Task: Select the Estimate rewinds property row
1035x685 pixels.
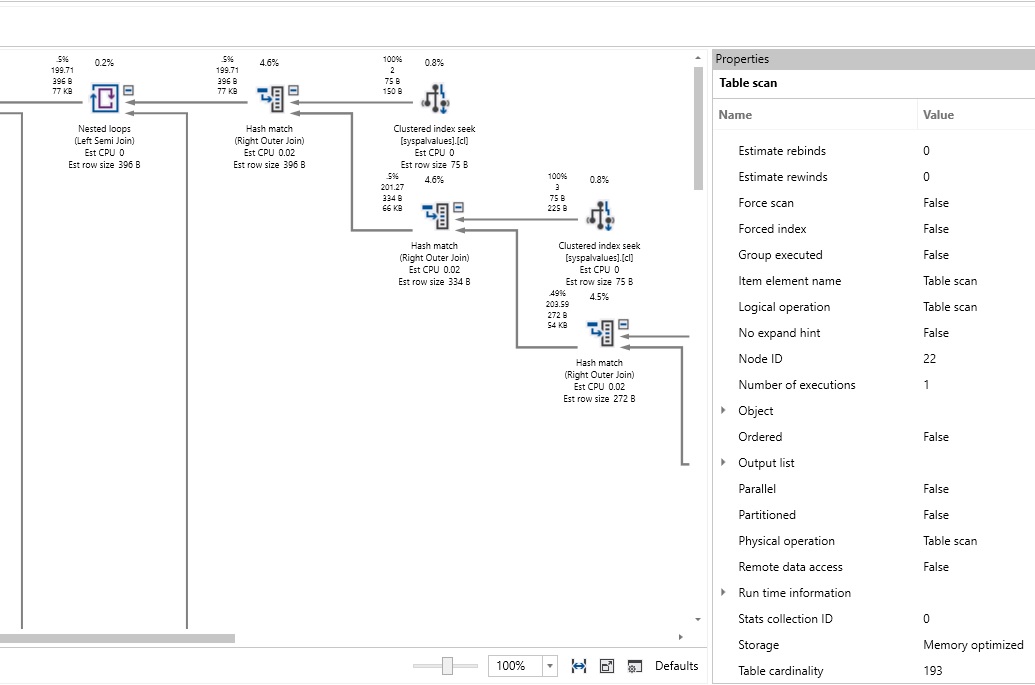Action: 874,177
